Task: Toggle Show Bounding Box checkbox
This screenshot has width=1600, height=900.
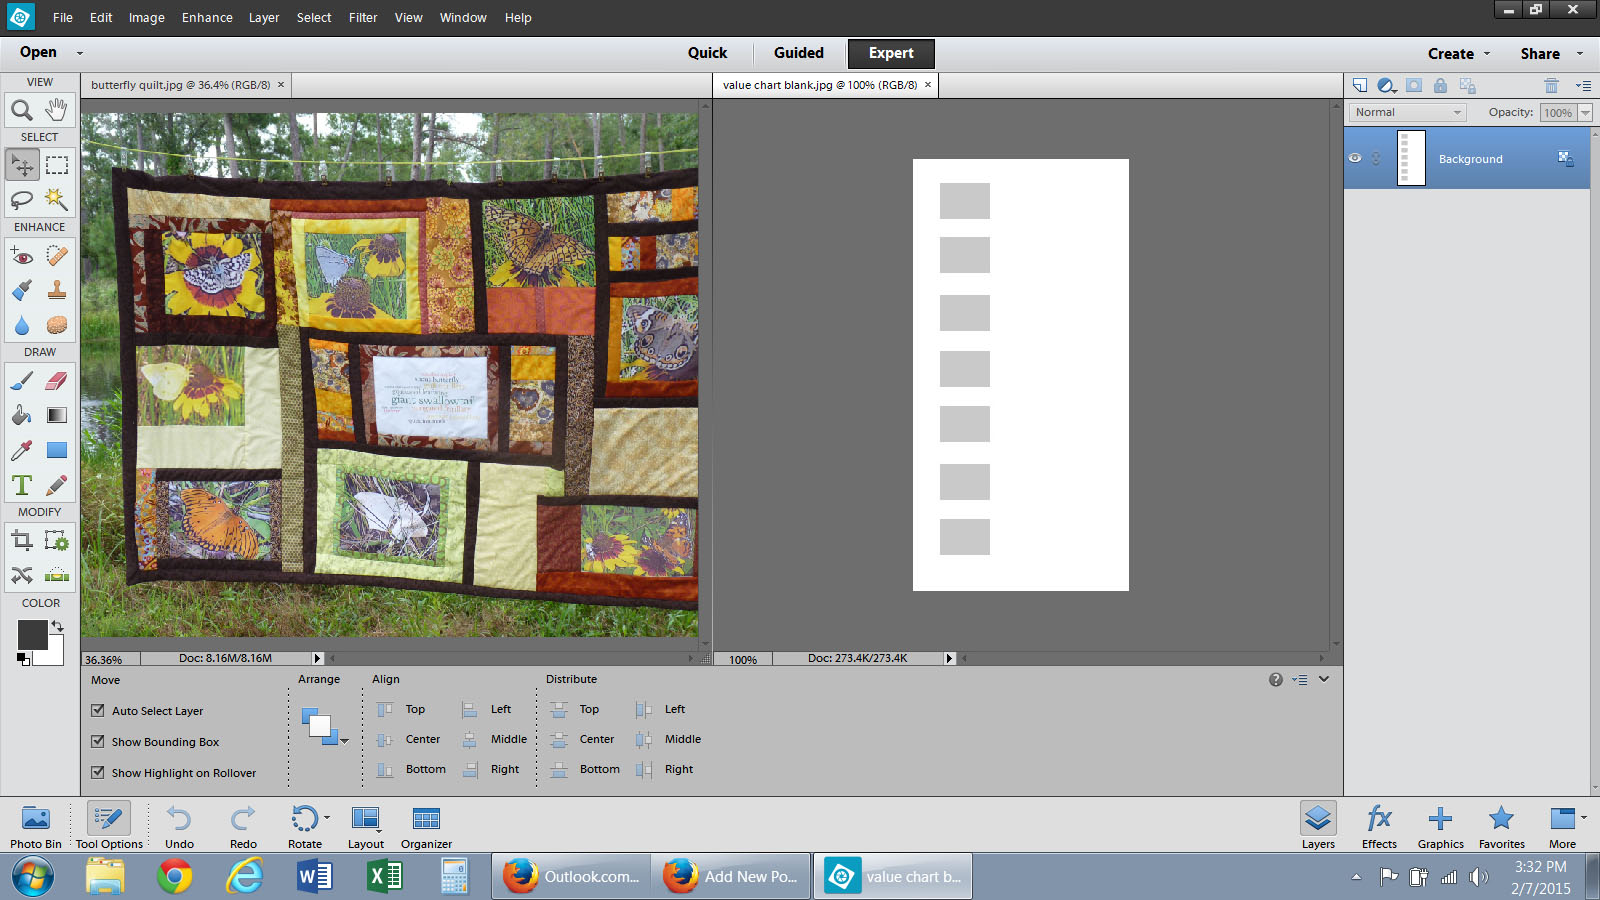Action: [98, 742]
